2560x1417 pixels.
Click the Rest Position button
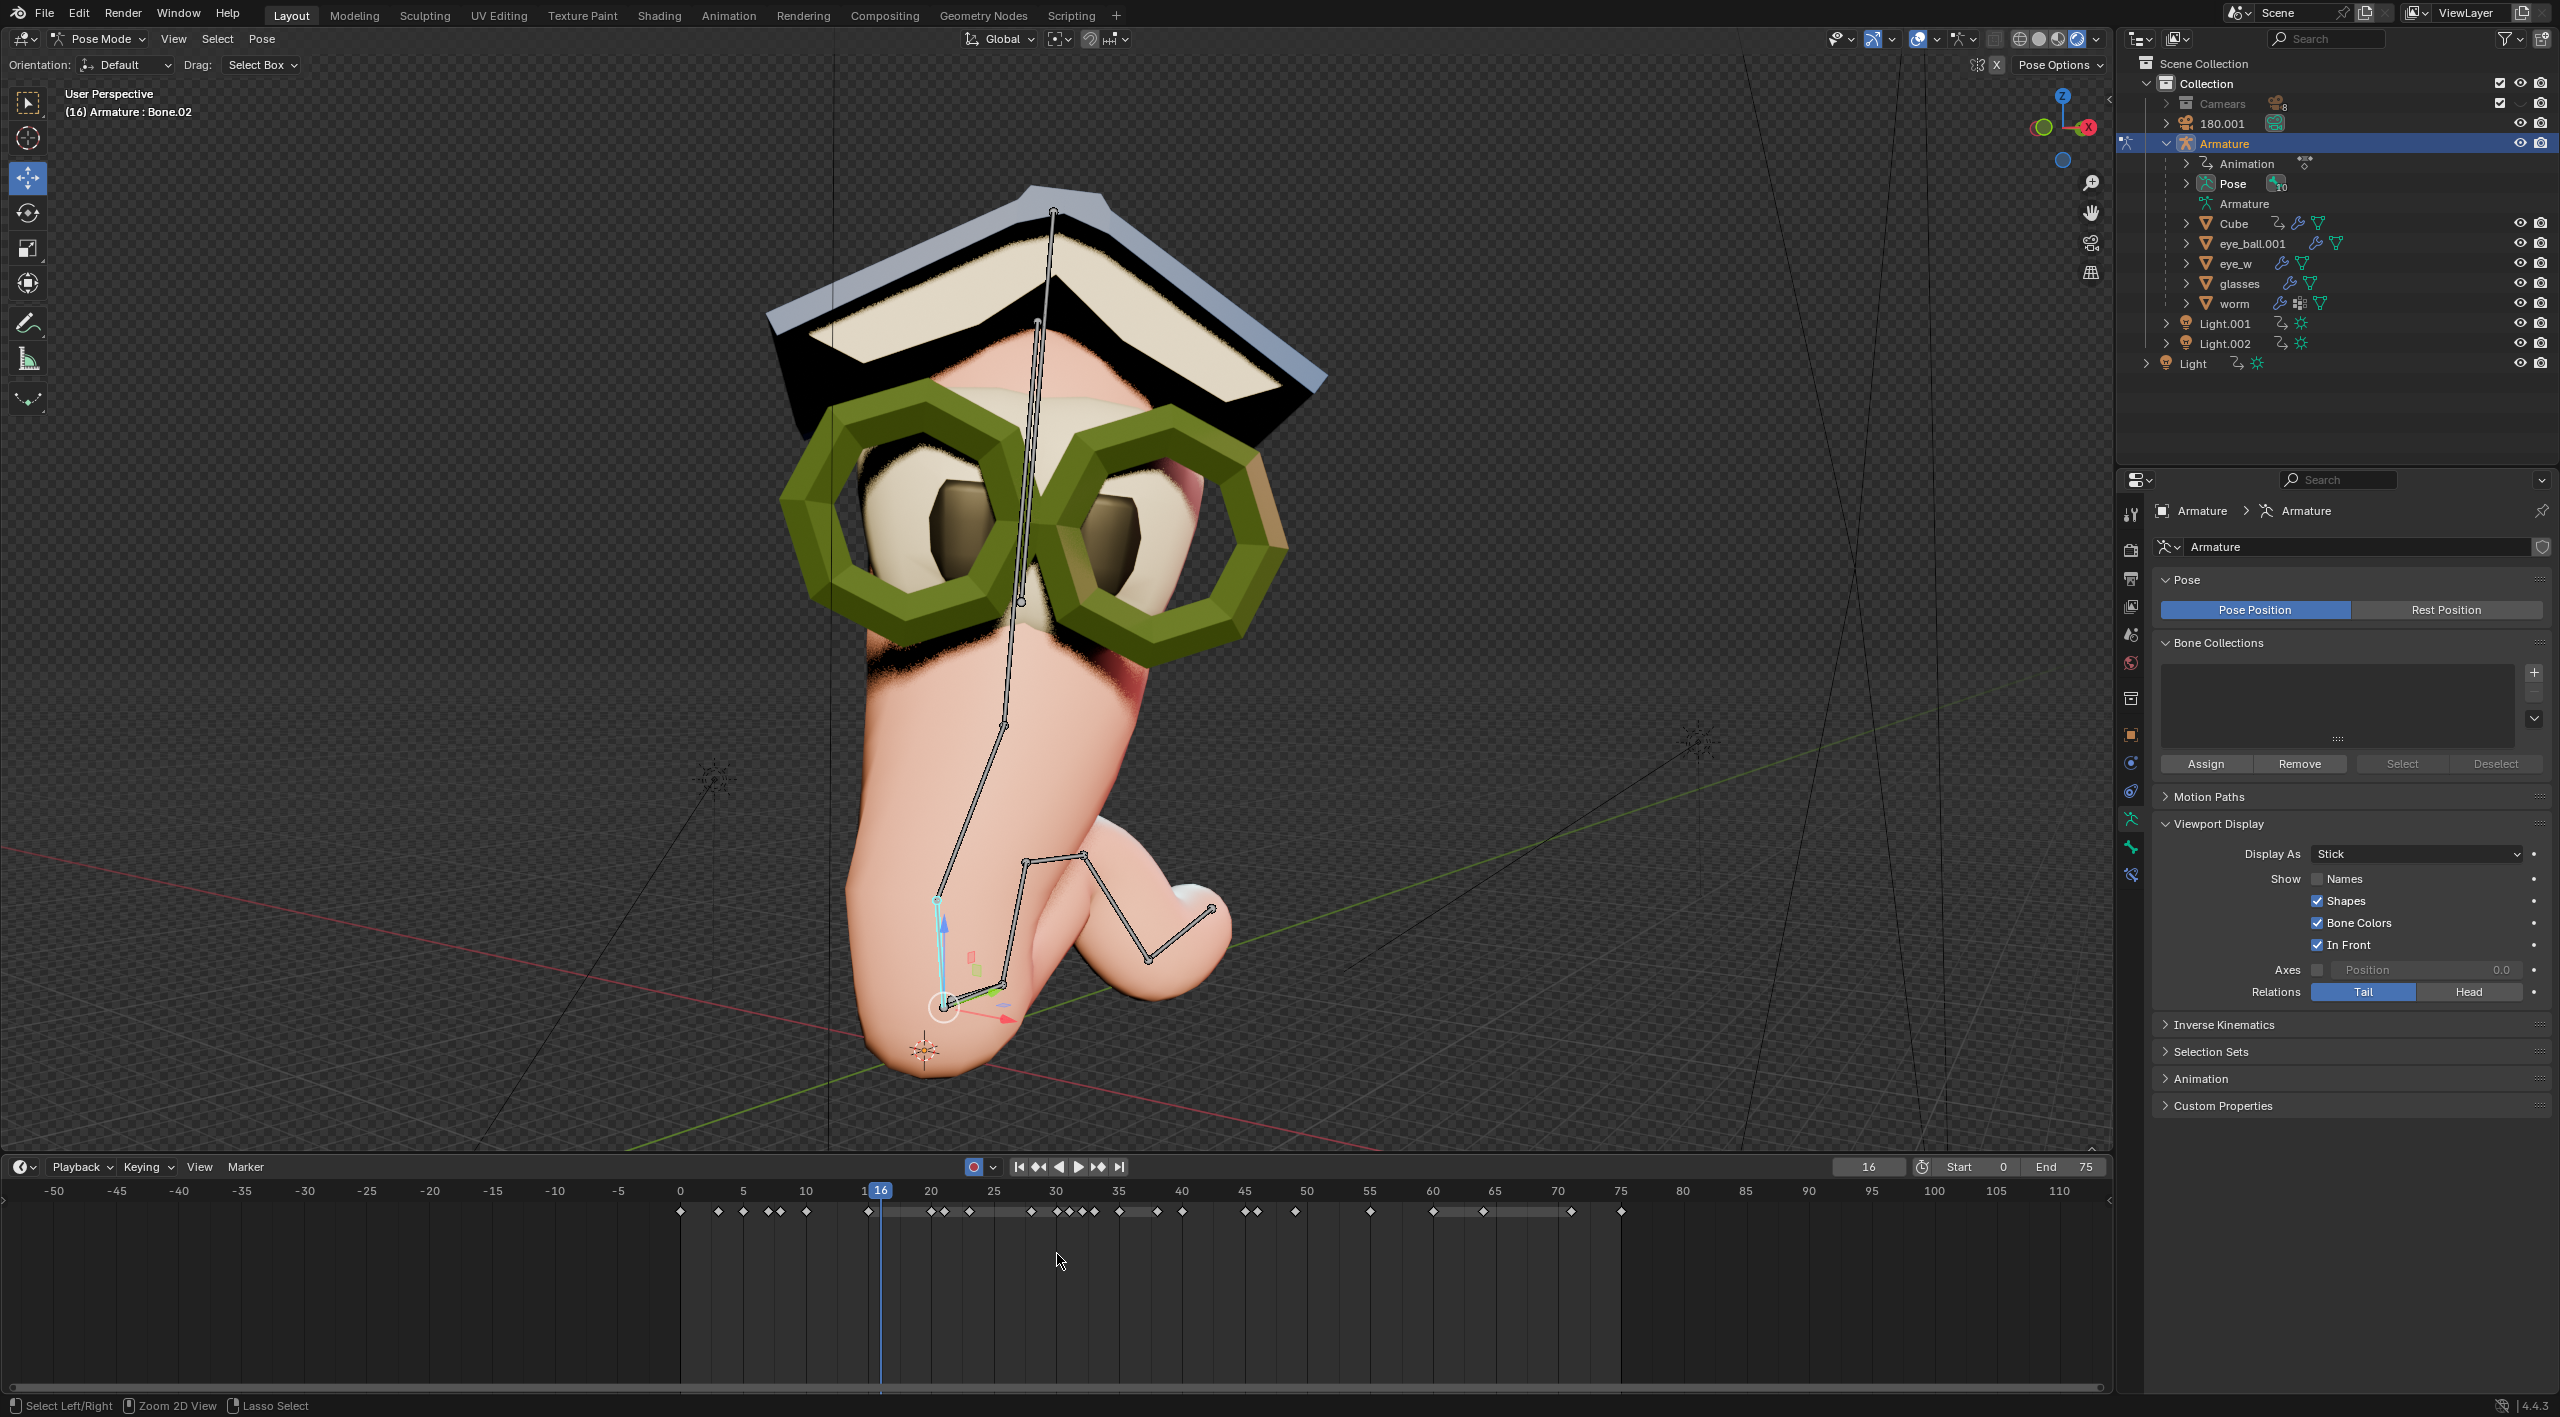[x=2445, y=610]
